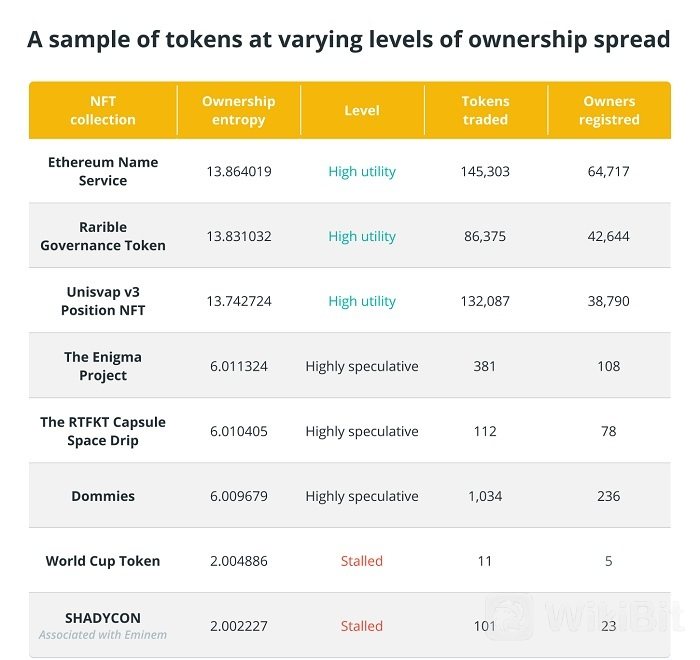700x660 pixels.
Task: Click the WikiBit watermark logo icon
Action: tap(509, 618)
